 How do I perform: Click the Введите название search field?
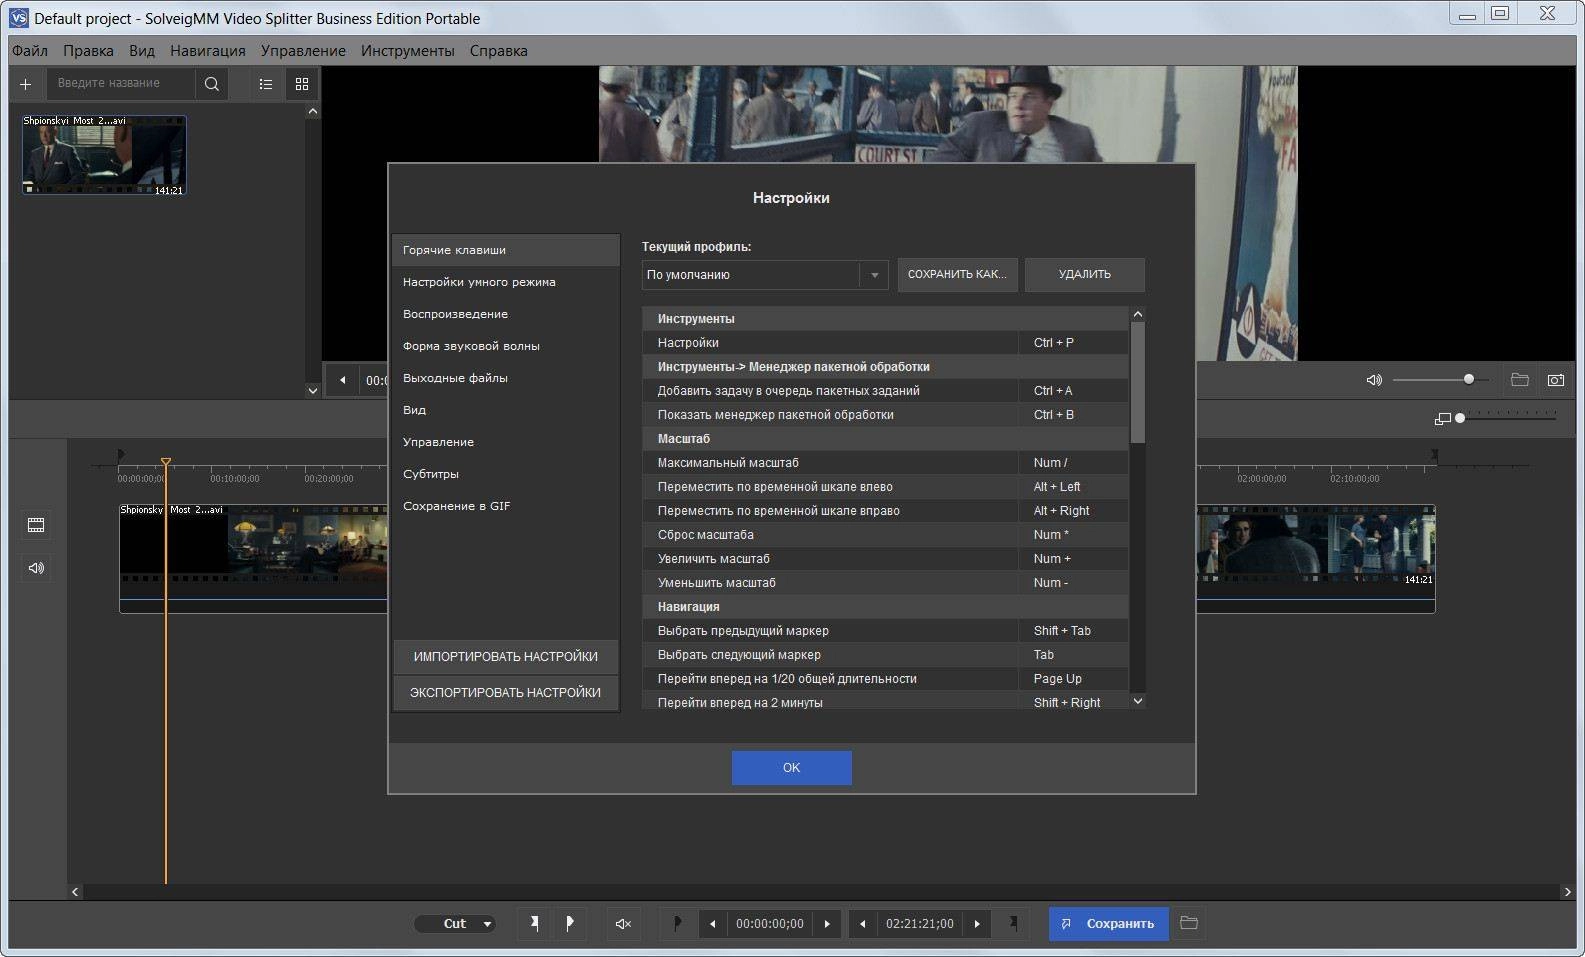pyautogui.click(x=122, y=84)
